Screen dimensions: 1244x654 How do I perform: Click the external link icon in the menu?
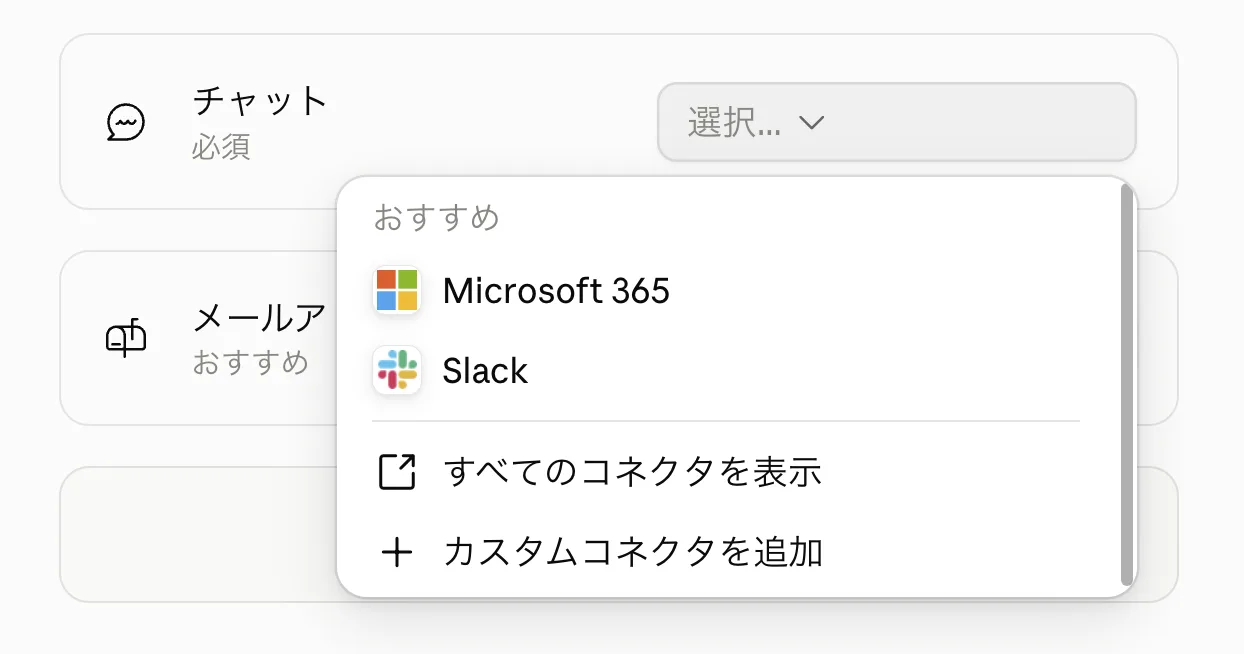[397, 472]
